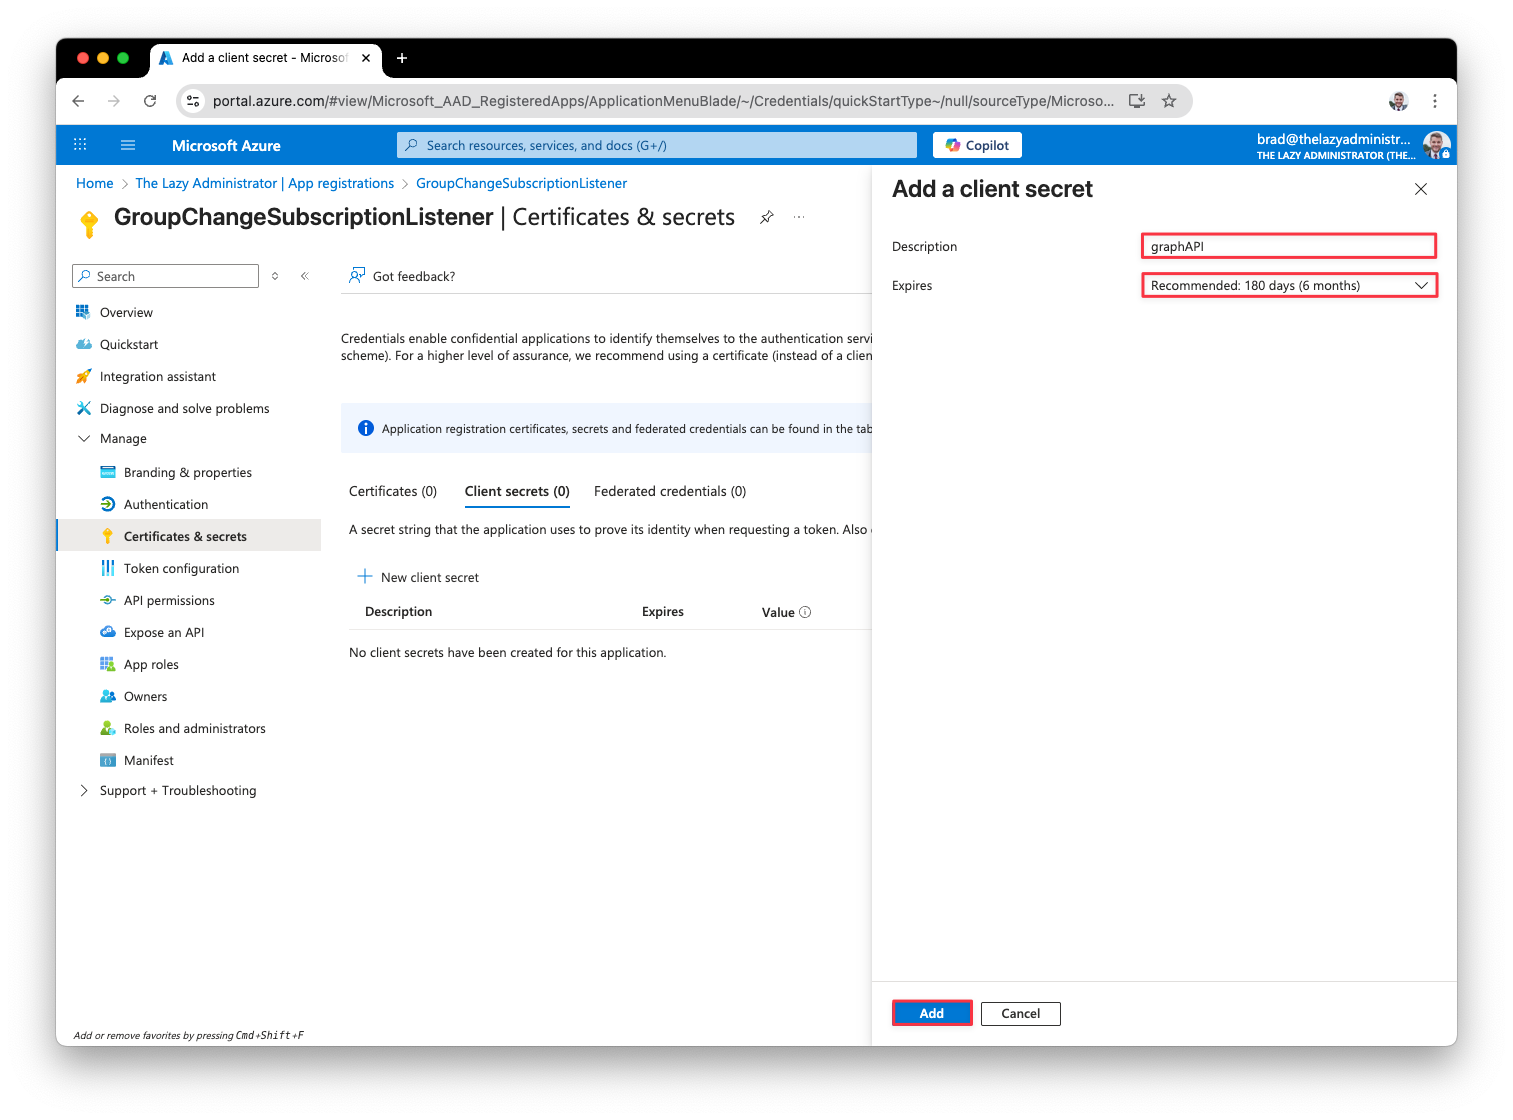
Task: Cancel adding the client secret
Action: pyautogui.click(x=1020, y=1013)
